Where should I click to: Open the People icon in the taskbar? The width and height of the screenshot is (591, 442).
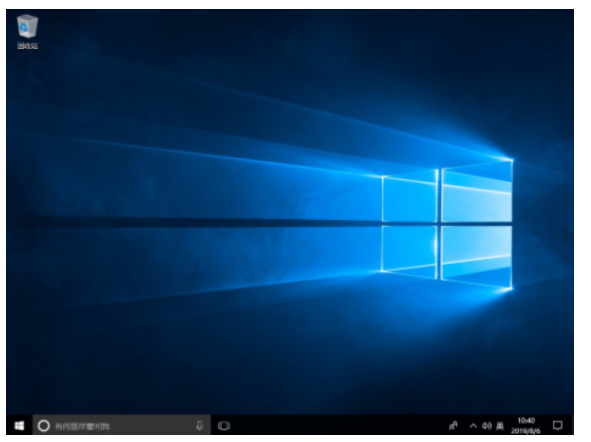click(453, 426)
